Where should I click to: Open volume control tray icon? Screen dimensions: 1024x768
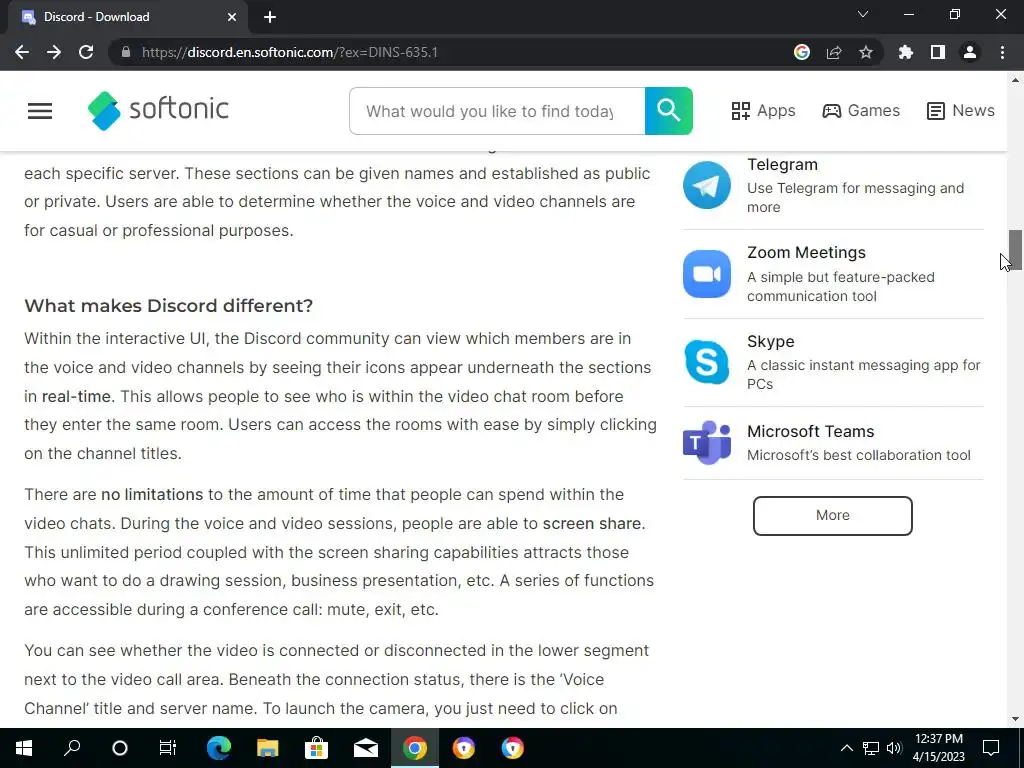(894, 748)
